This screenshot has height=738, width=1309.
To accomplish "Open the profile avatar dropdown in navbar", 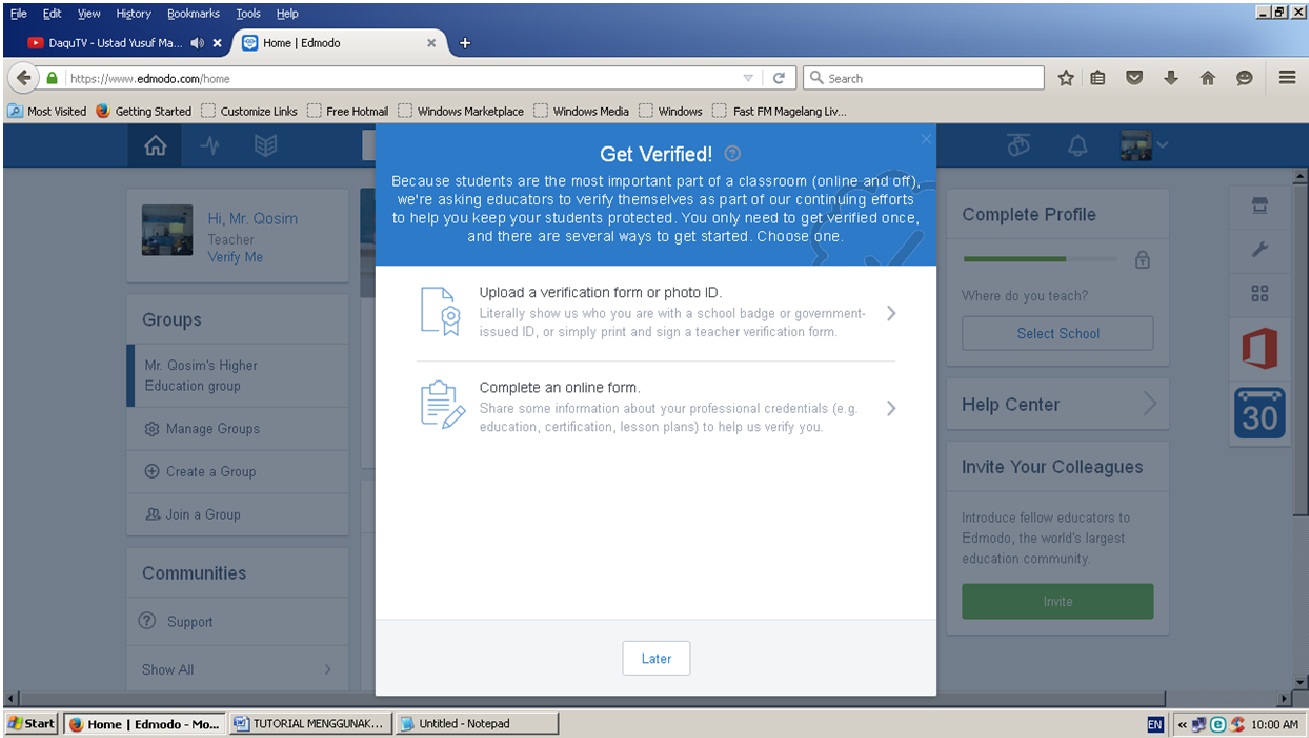I will (1144, 146).
